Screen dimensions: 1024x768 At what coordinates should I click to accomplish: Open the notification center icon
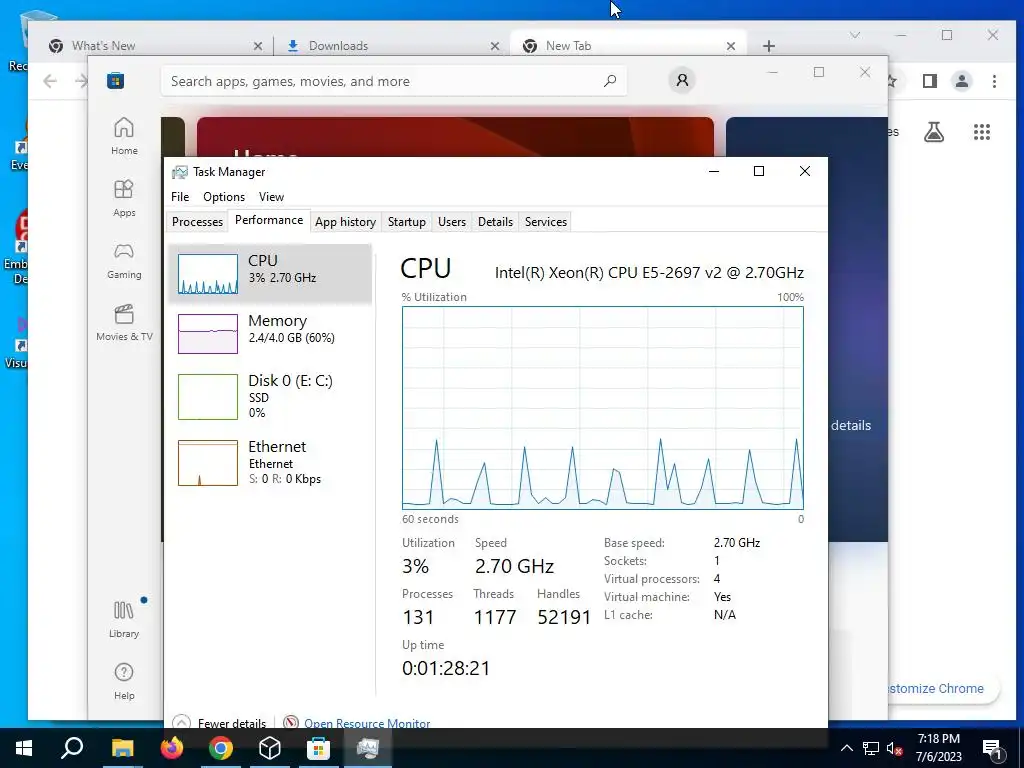click(x=992, y=748)
